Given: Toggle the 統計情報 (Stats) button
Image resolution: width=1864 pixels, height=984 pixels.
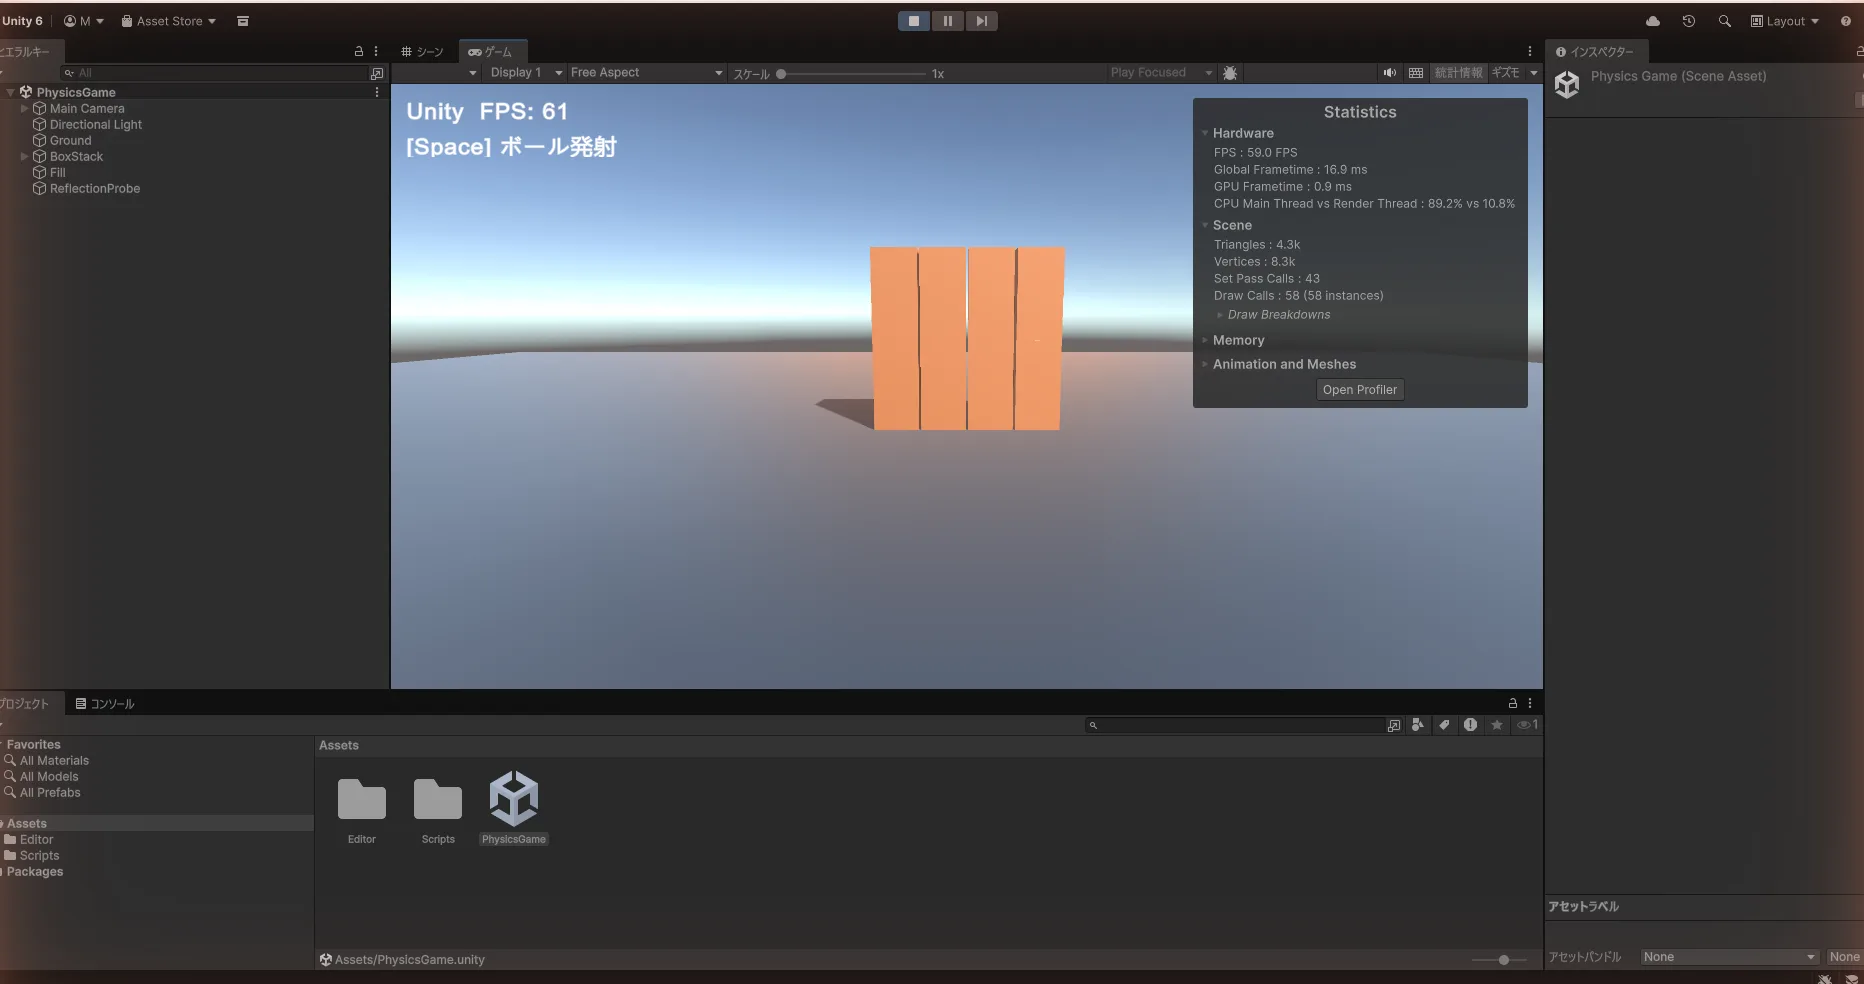Looking at the screenshot, I should 1459,73.
